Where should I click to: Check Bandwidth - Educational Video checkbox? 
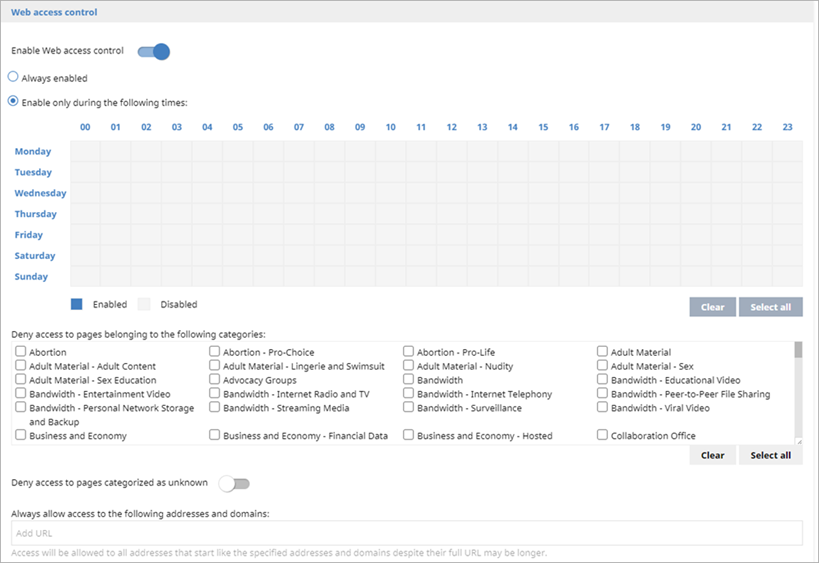602,379
